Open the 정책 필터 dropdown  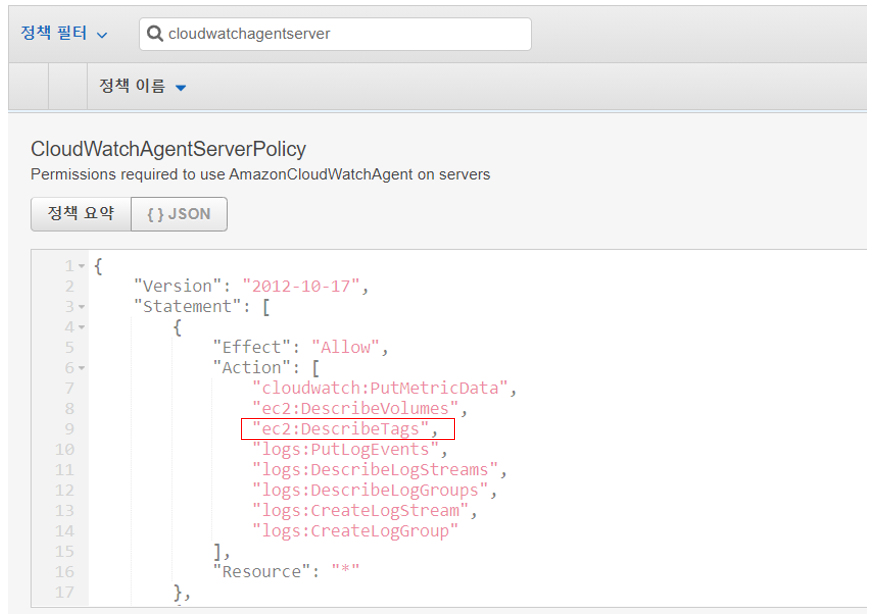(x=64, y=33)
